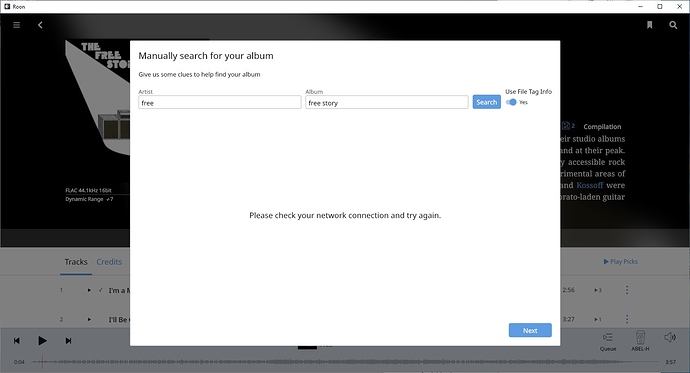Open the search magnifier icon

click(673, 25)
